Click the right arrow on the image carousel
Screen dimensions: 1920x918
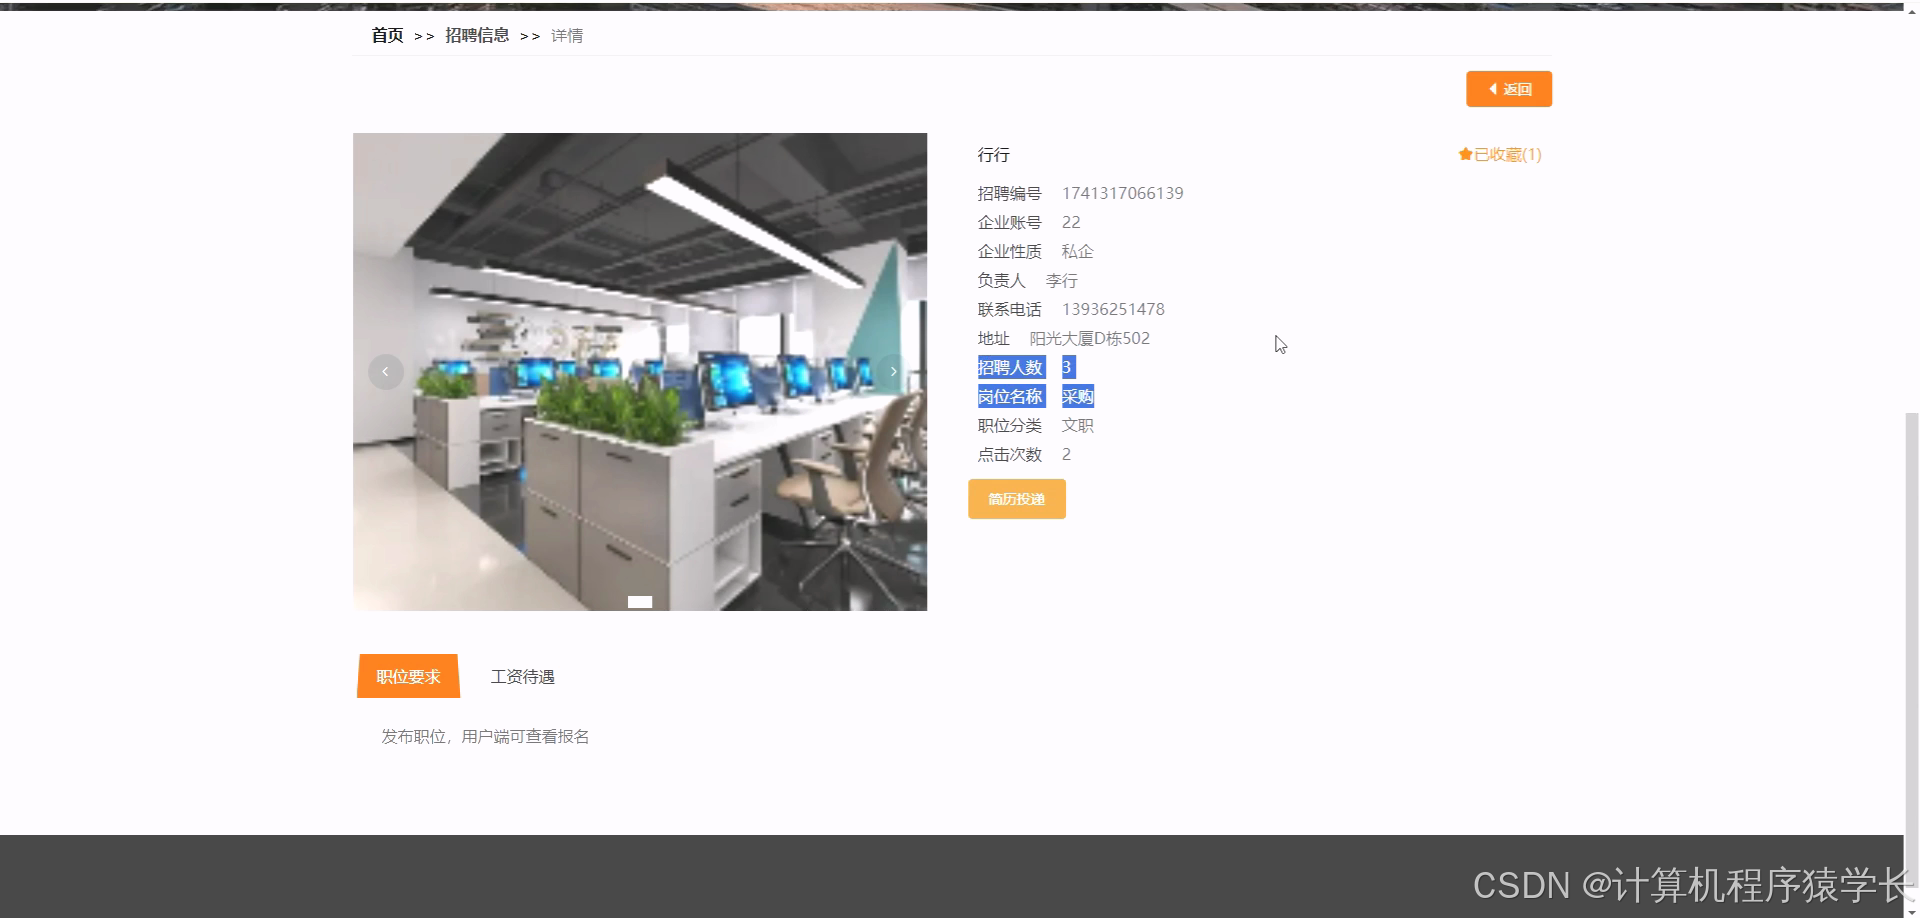(893, 371)
